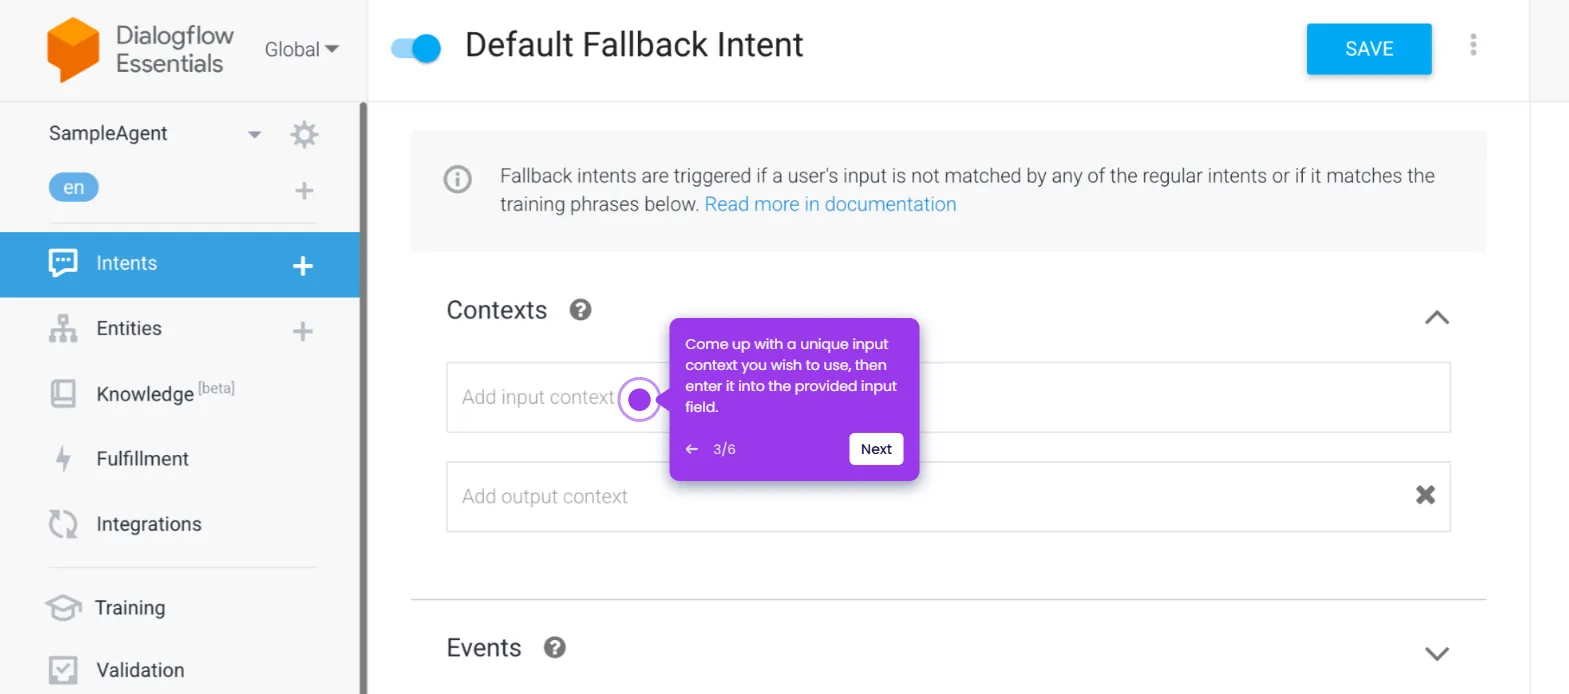Open Integrations from the sidebar
Screen dimensions: 1569x694
(148, 524)
